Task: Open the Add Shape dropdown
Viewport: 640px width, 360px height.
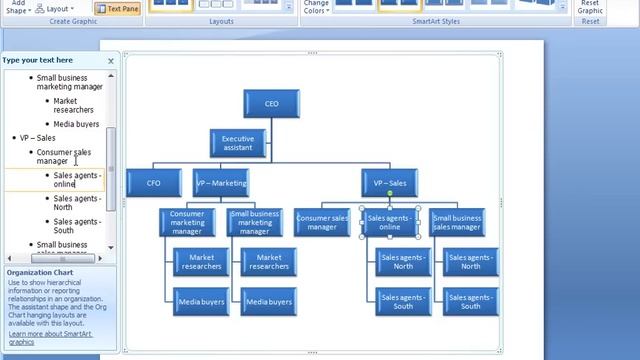Action: pos(18,7)
